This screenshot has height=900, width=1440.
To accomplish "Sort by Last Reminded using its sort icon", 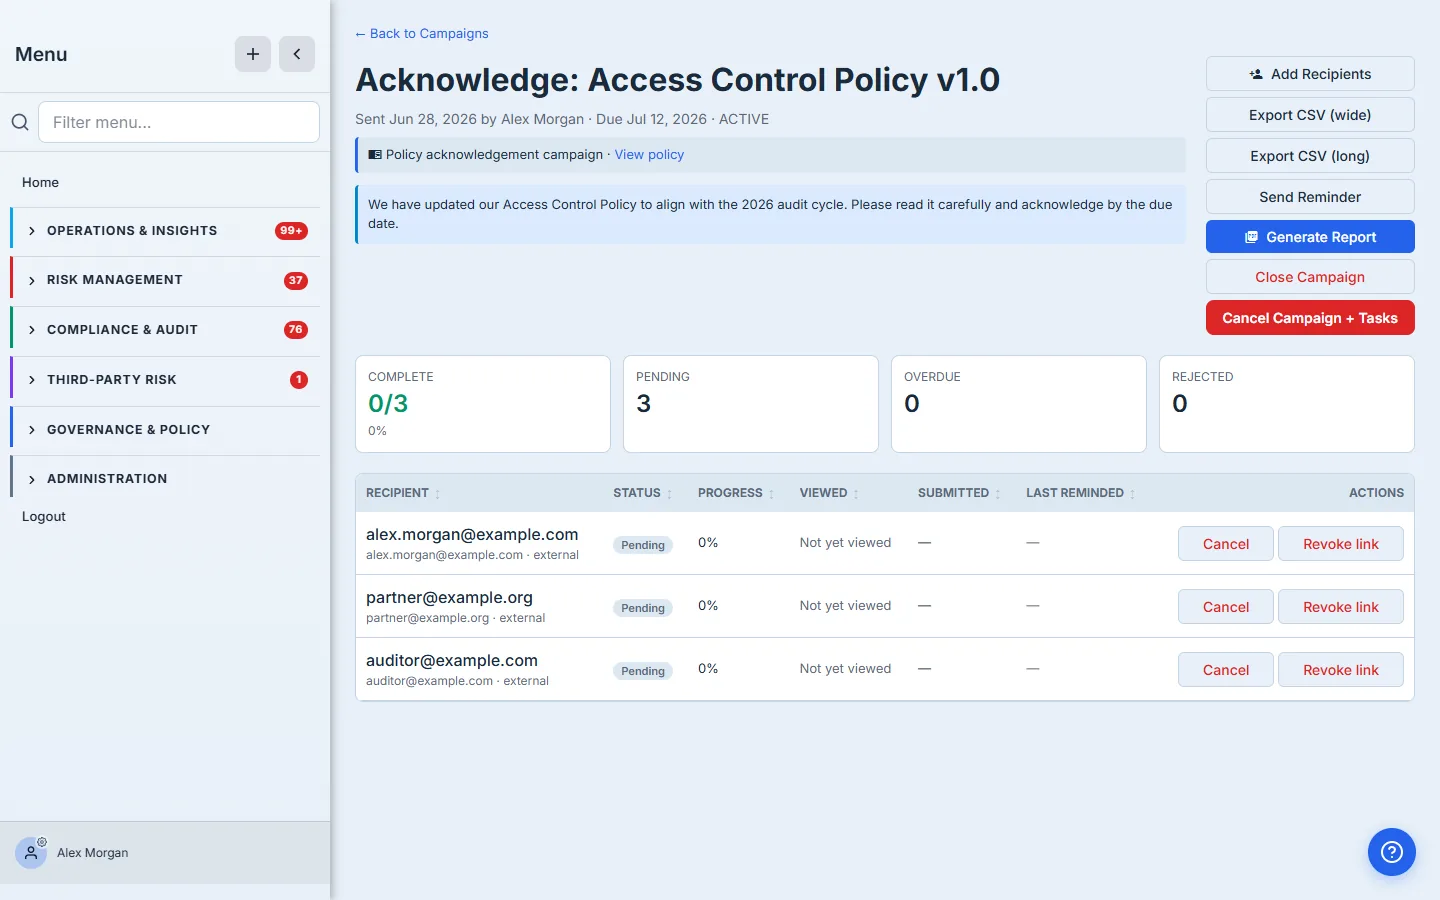I will point(1132,494).
